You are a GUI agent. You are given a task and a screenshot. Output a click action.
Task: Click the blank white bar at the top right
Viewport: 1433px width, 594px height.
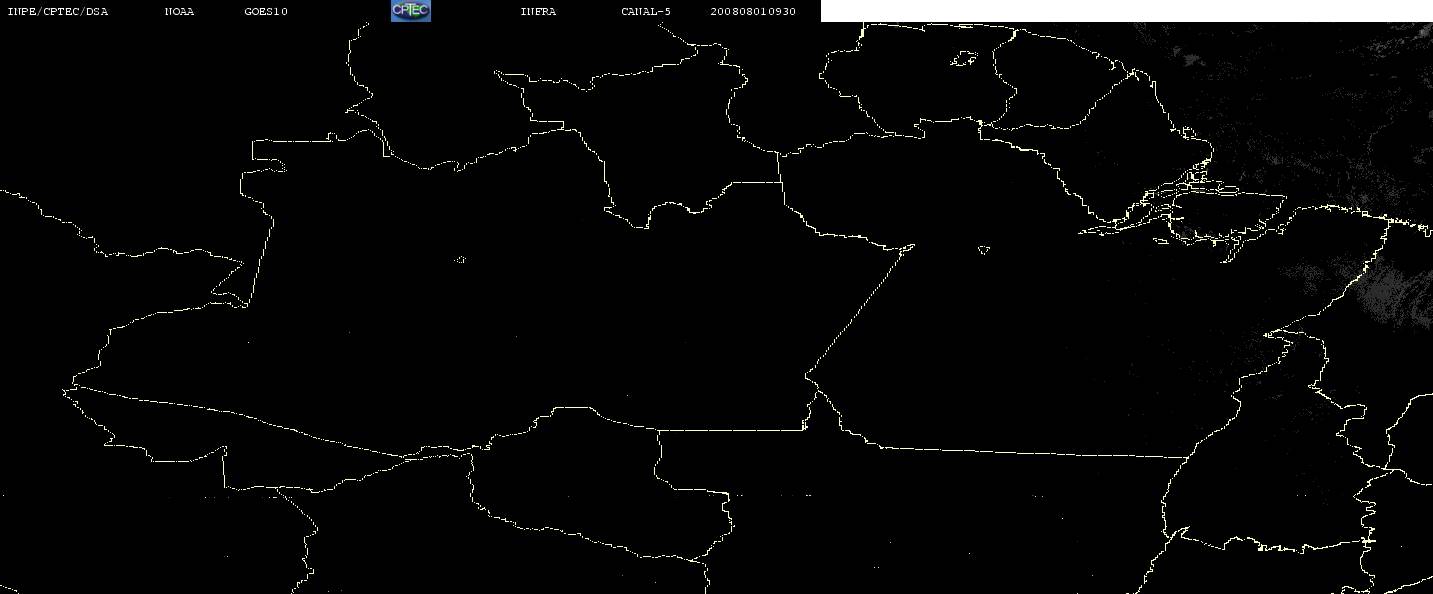1127,11
